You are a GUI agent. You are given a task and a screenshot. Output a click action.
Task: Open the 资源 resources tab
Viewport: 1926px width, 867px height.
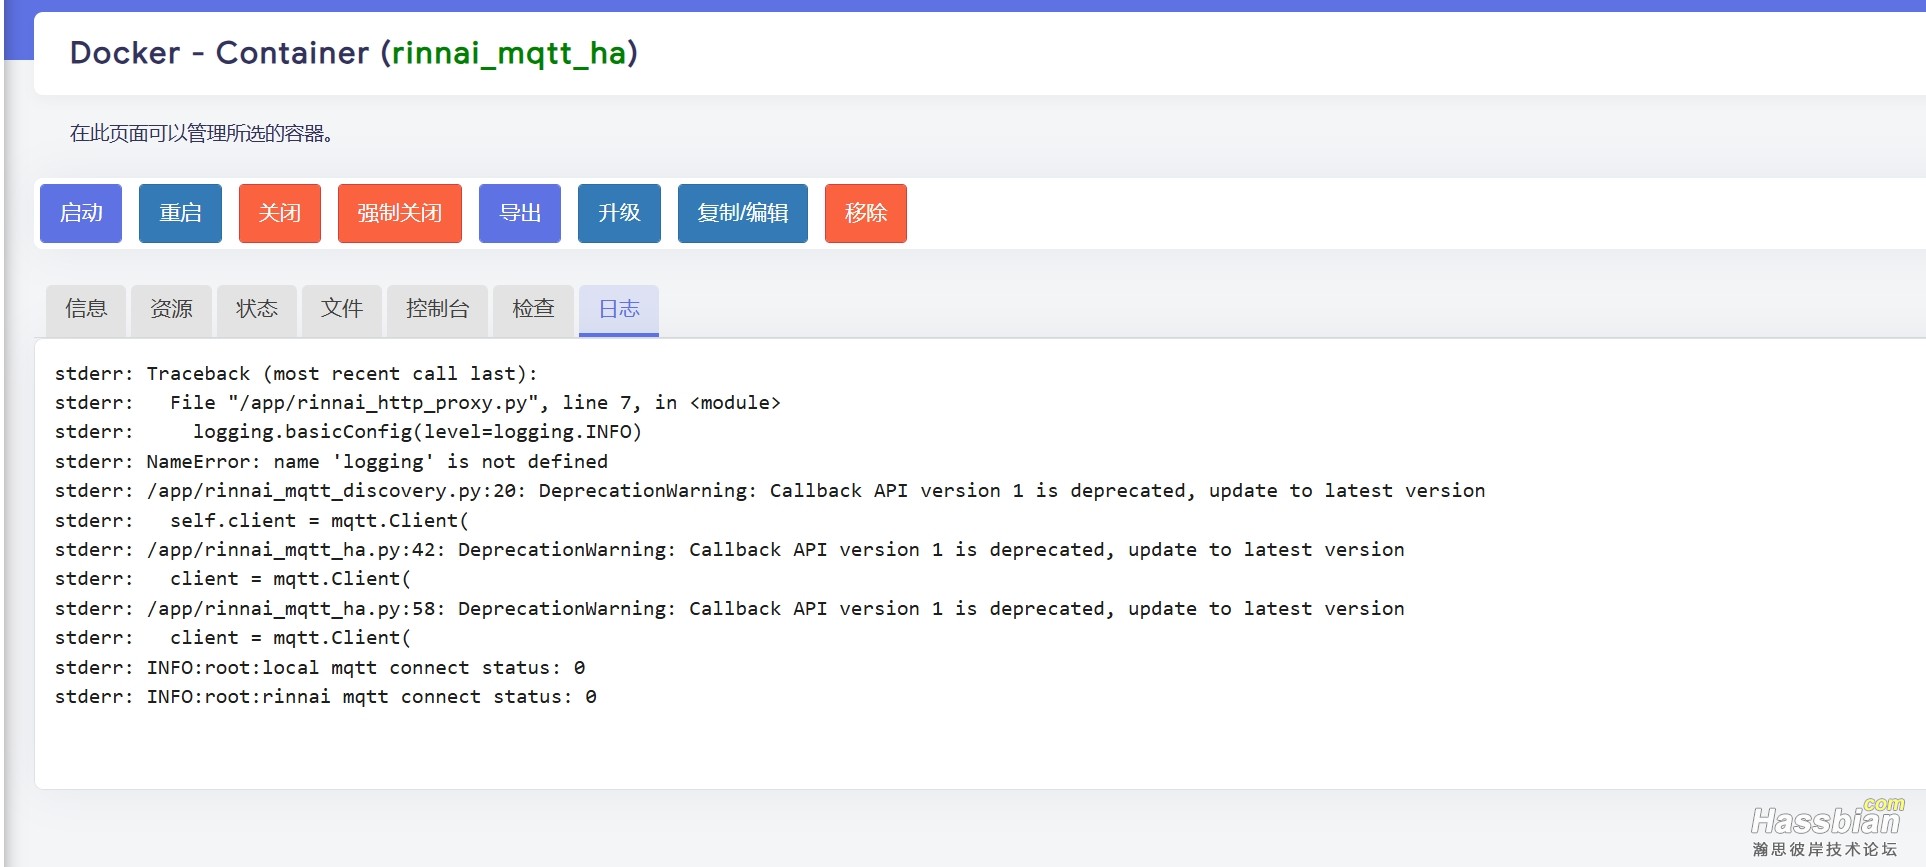171,310
